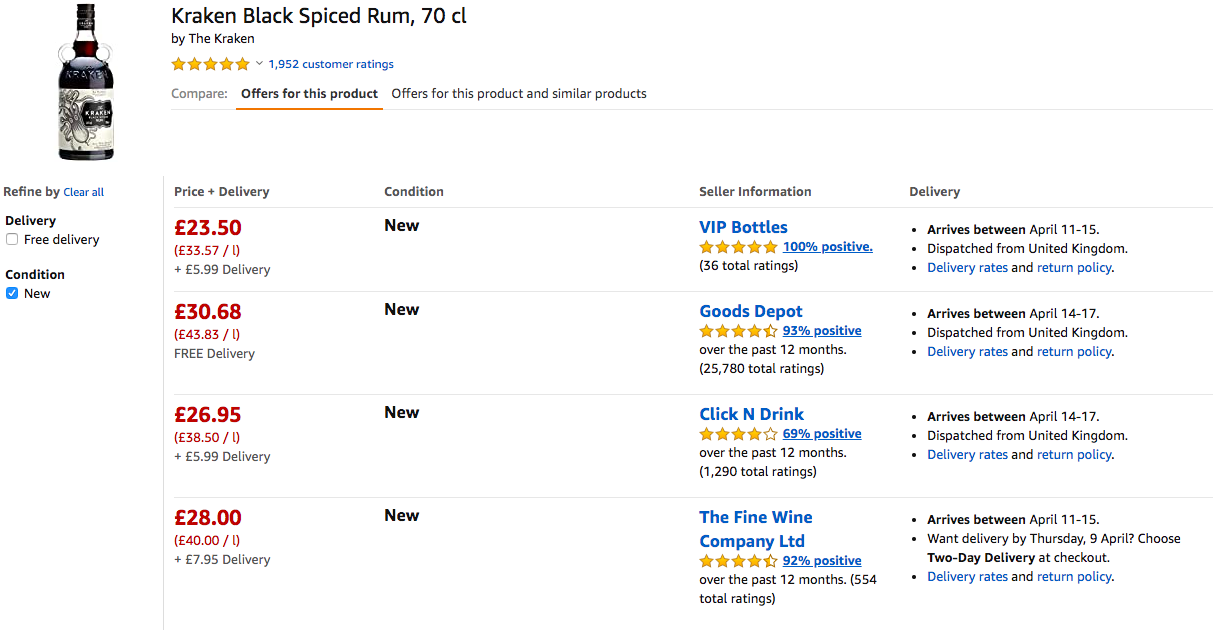Visit Click N Drink seller page

[751, 414]
